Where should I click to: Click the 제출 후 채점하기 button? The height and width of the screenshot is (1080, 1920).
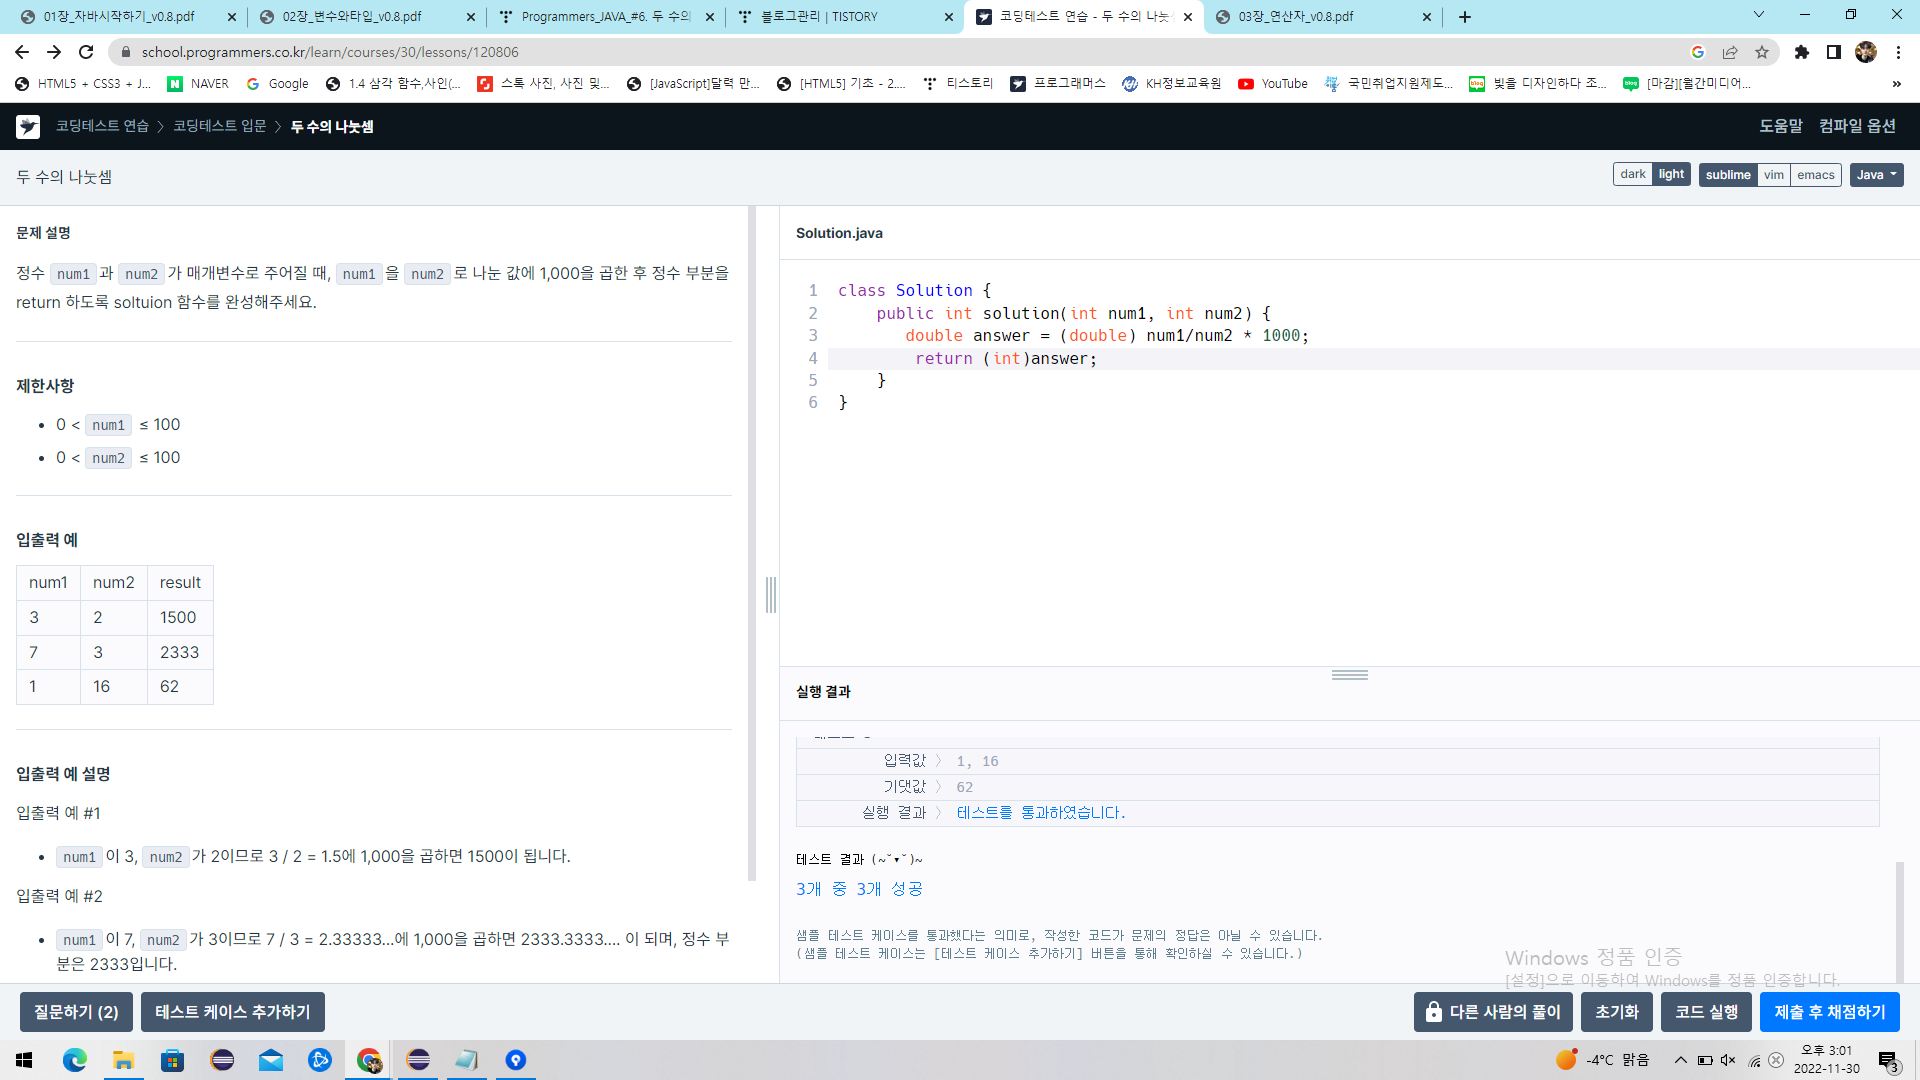pos(1830,1011)
